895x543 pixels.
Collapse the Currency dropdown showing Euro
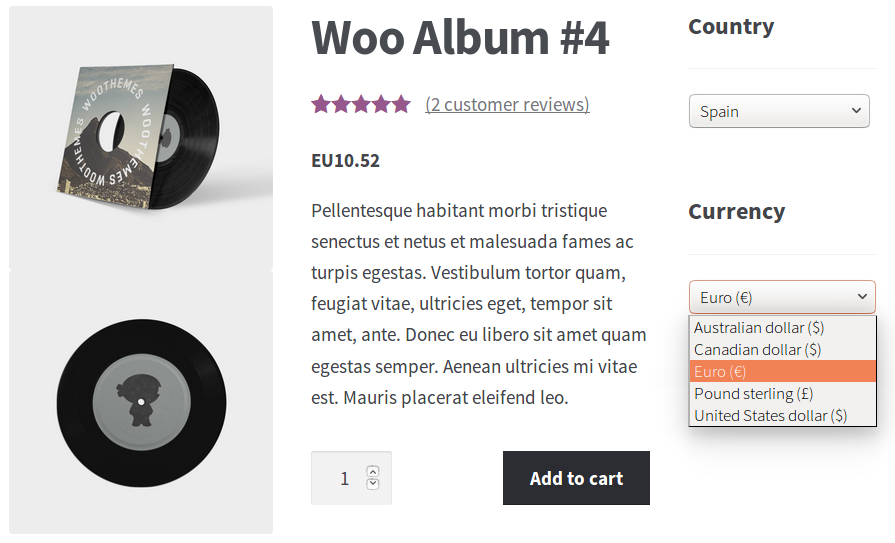click(x=781, y=297)
